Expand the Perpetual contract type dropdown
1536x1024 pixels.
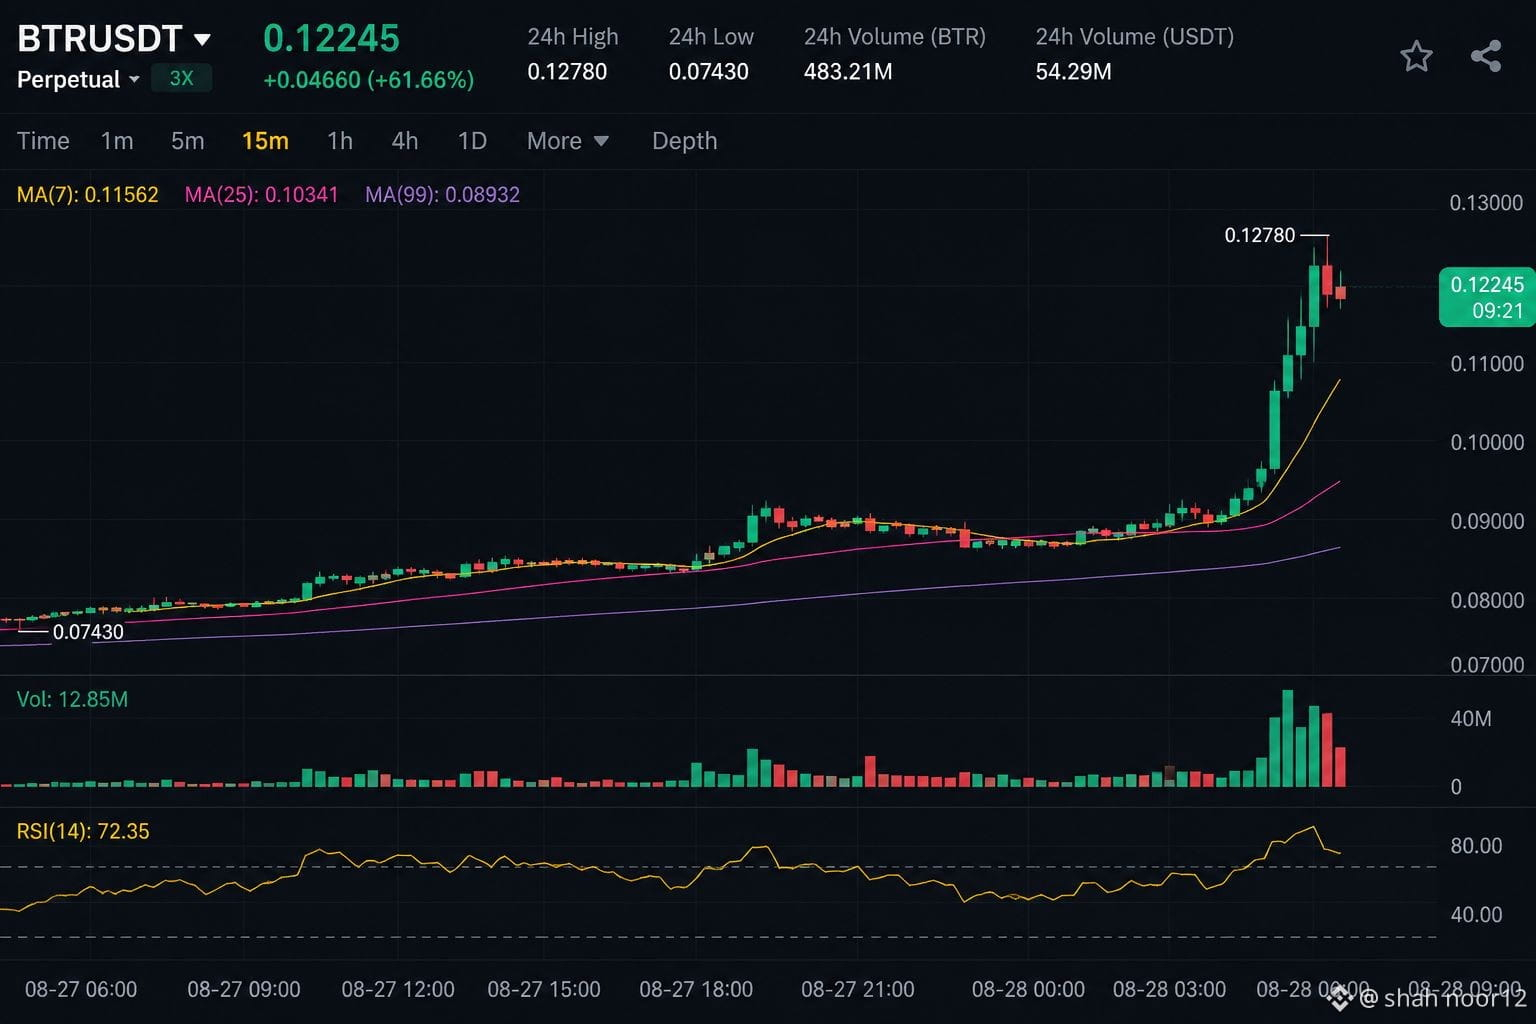(78, 79)
